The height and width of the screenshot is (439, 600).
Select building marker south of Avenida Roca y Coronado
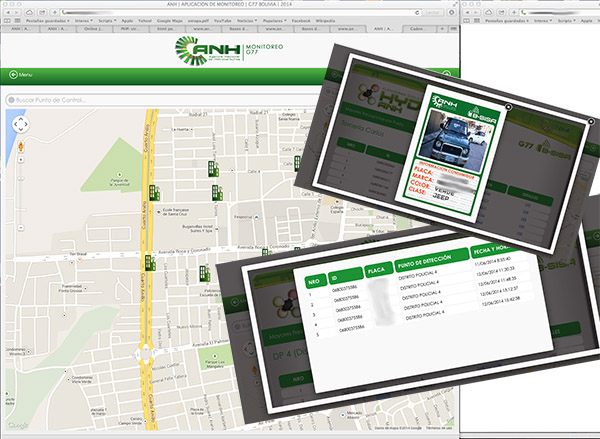pos(205,274)
